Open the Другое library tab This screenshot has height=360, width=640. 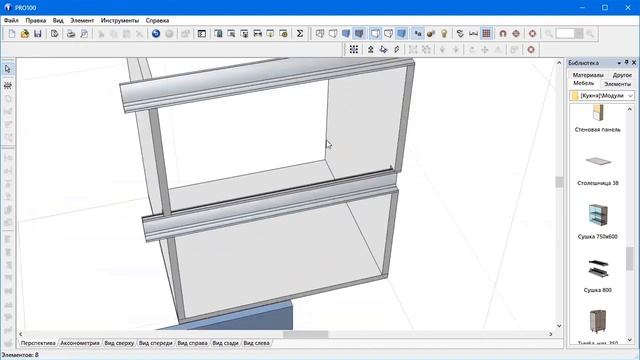coord(622,75)
